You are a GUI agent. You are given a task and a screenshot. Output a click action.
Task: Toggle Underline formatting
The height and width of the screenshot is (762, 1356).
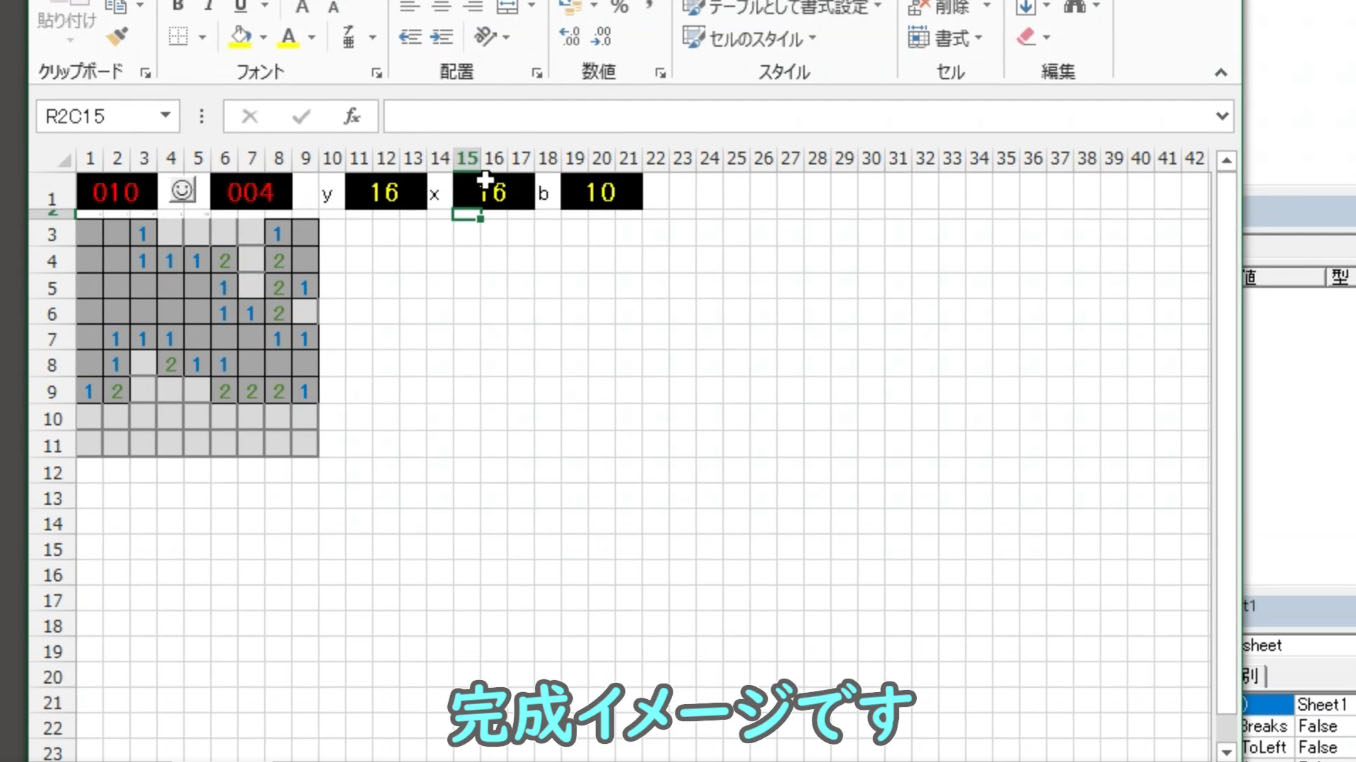point(239,6)
